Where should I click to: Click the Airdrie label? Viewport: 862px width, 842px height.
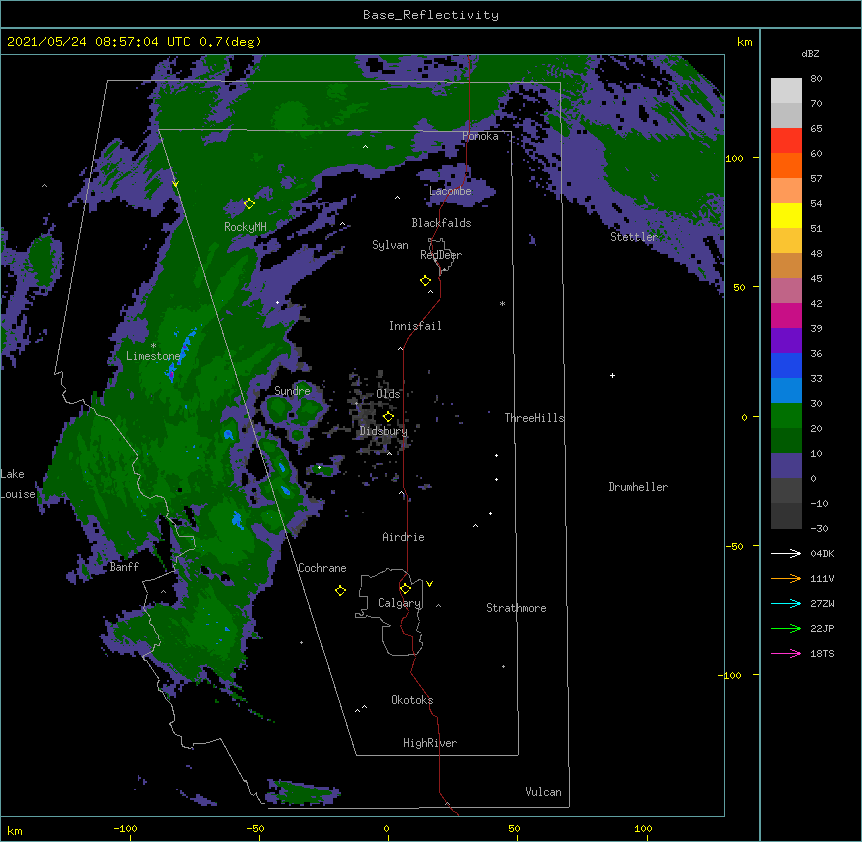pos(403,537)
